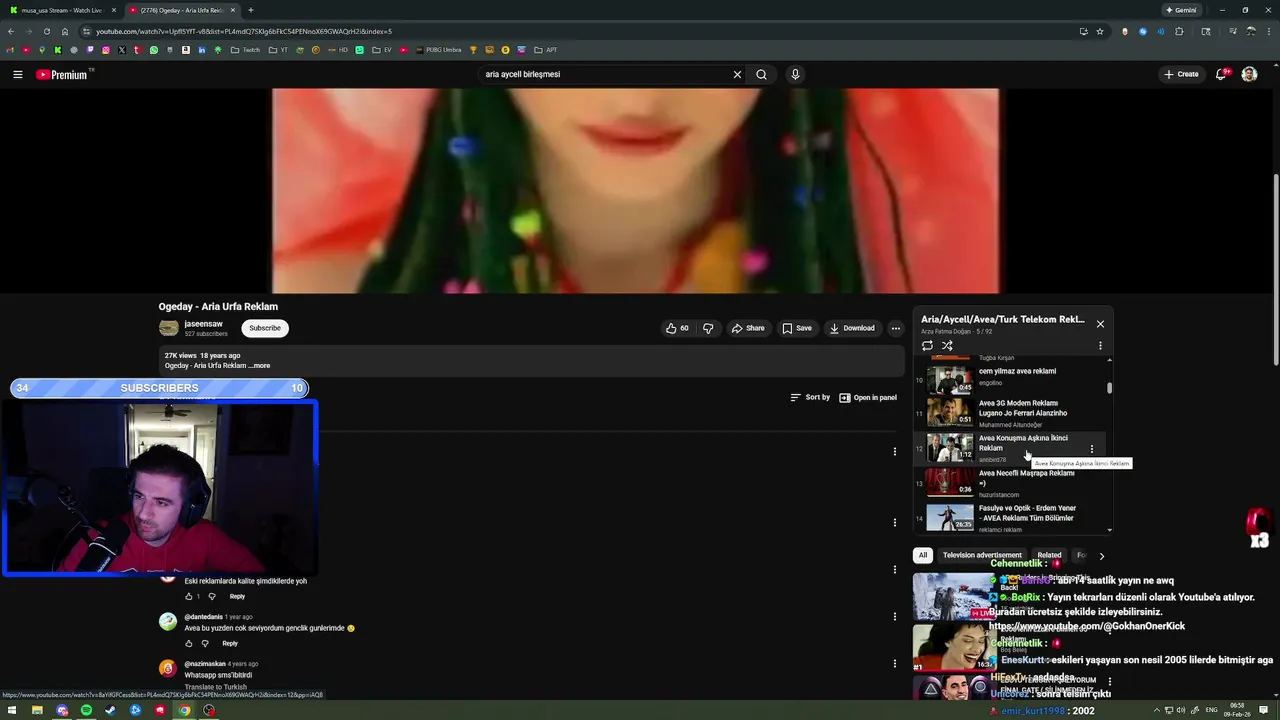1280x720 pixels.
Task: Expand description with ...more
Action: point(259,366)
